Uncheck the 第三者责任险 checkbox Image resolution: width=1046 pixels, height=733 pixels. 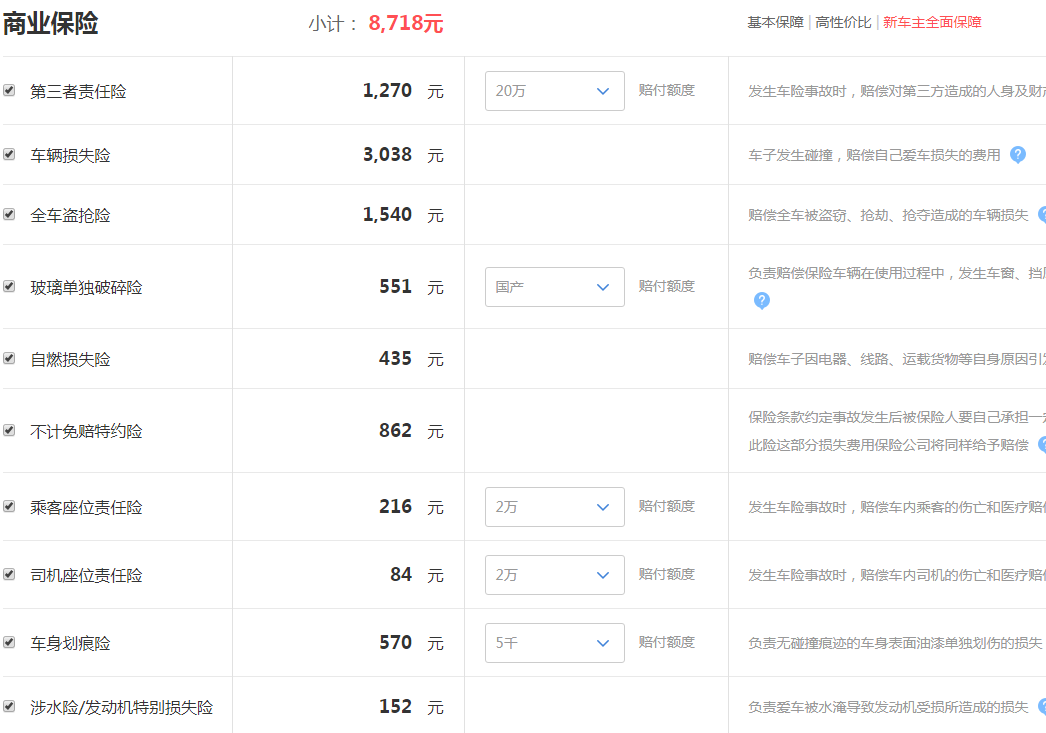(x=9, y=90)
